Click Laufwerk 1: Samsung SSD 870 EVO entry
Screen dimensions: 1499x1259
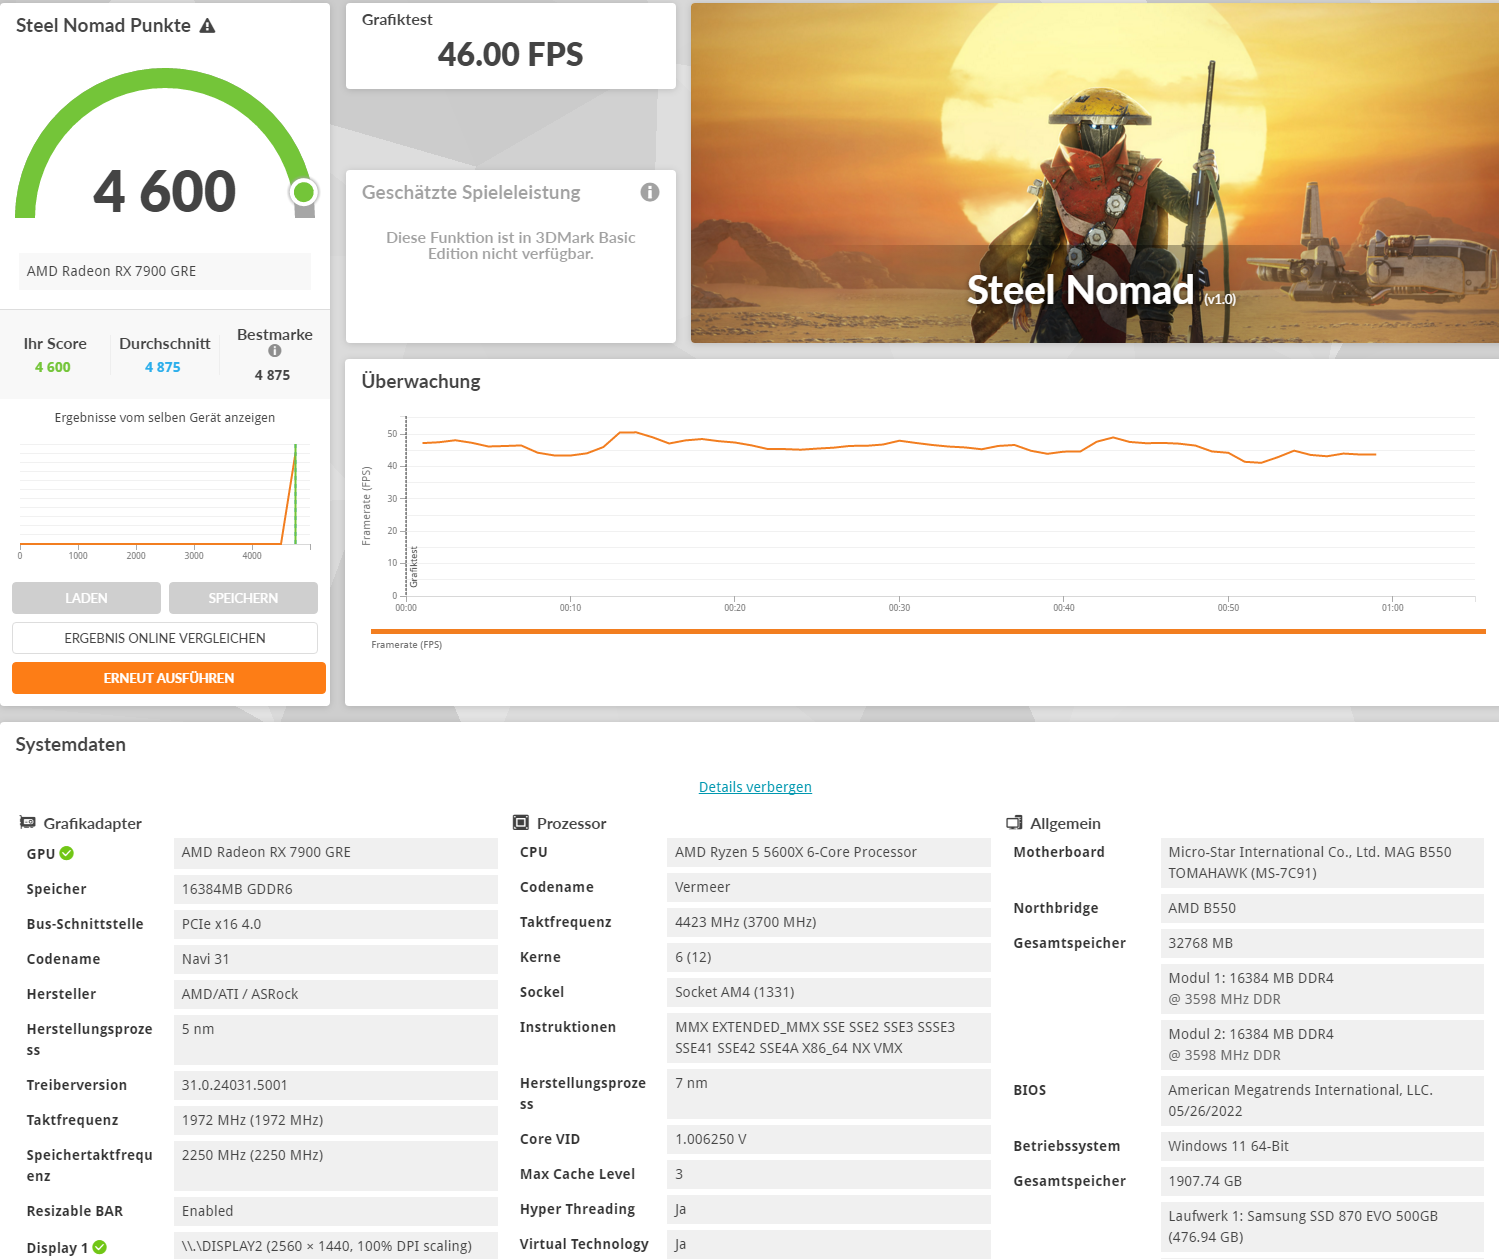pos(1322,1227)
